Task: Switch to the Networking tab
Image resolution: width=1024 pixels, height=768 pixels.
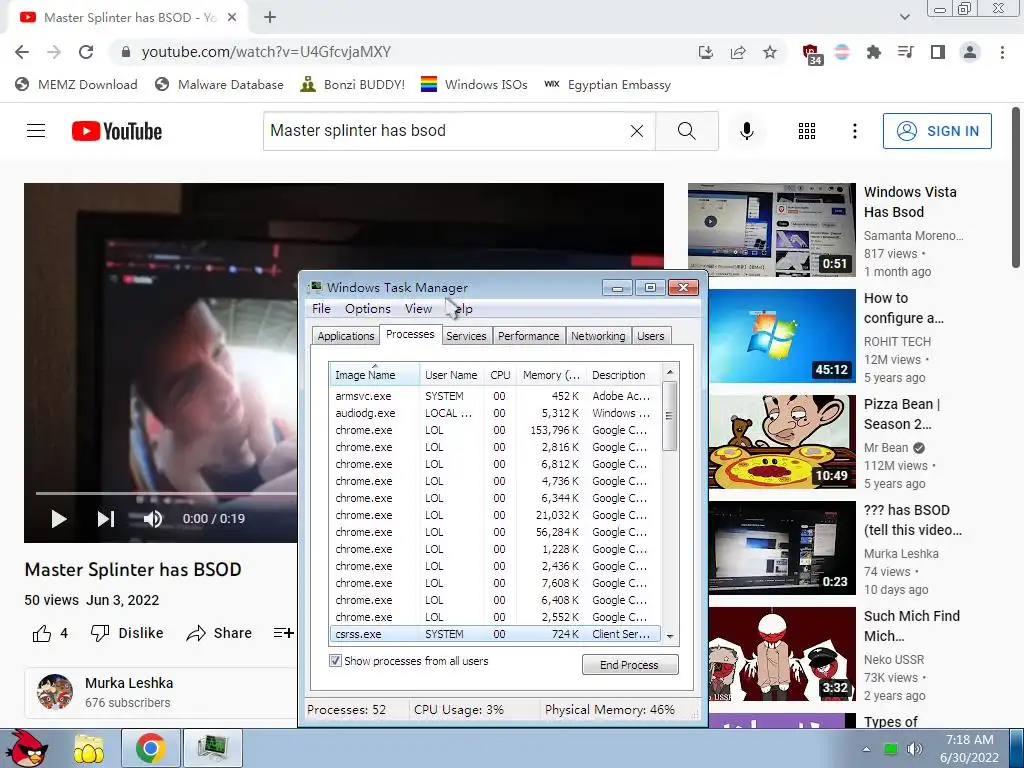Action: tap(598, 336)
